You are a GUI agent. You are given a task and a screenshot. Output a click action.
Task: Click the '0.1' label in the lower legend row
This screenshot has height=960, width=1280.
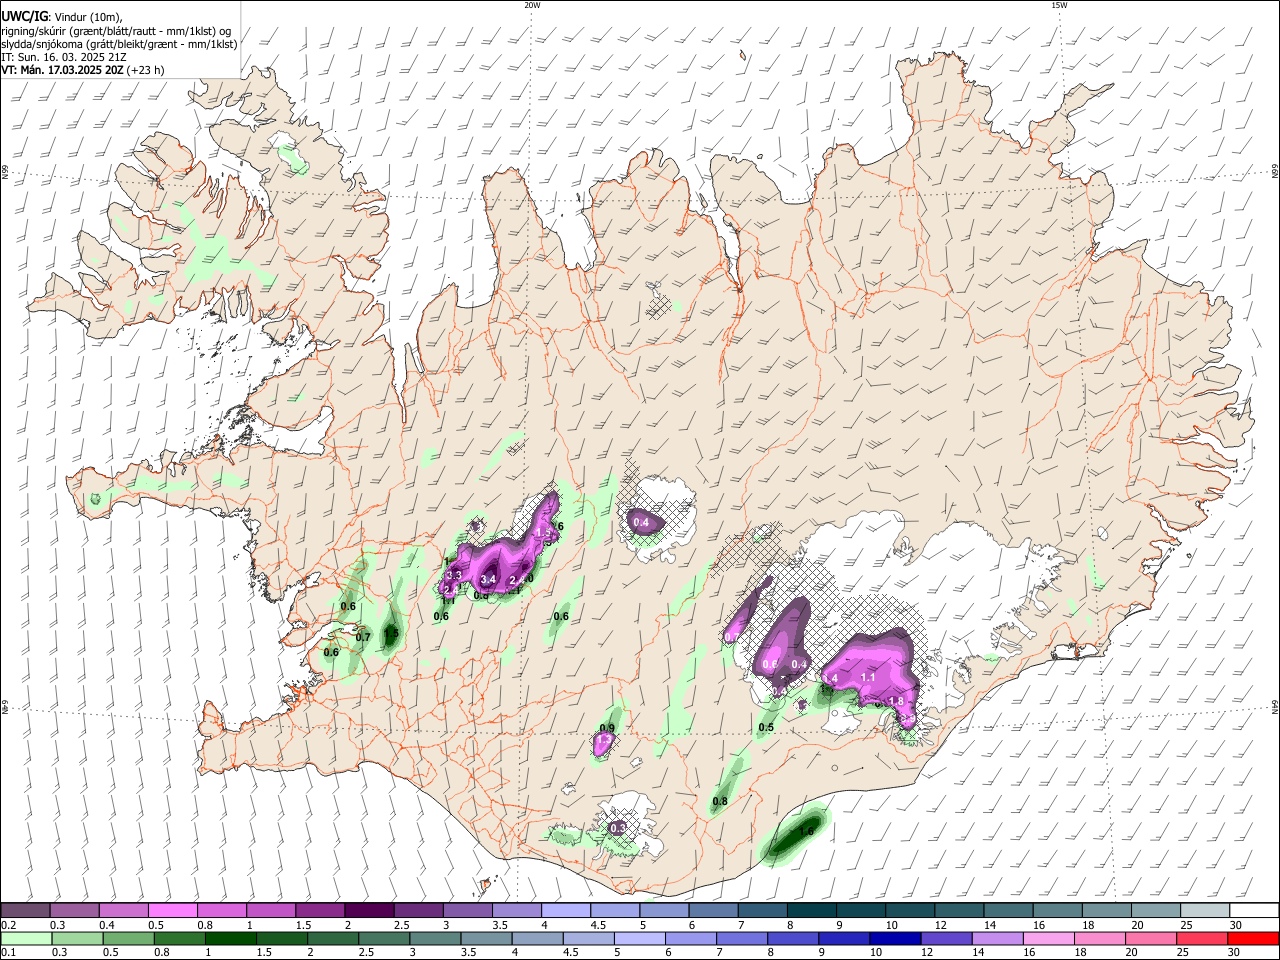[8, 952]
